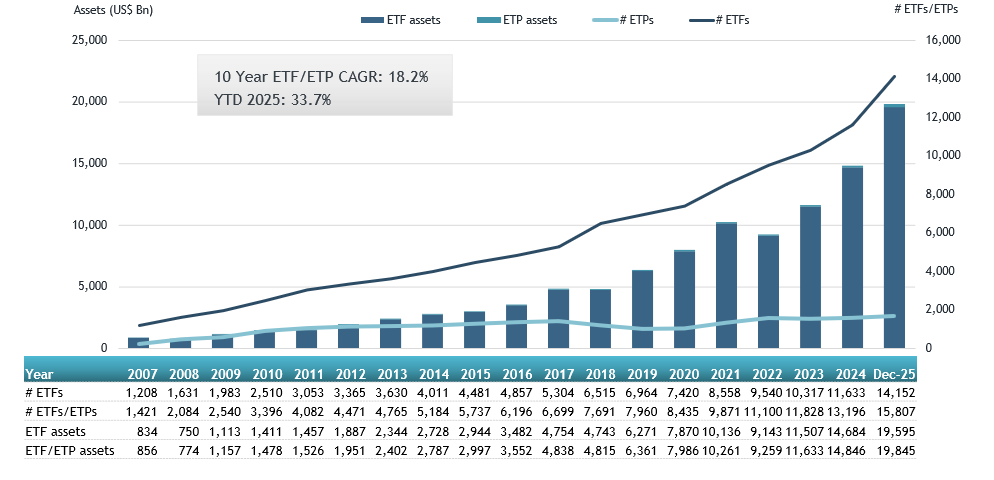The image size is (994, 480).
Task: Toggle the '# ETPs' legend label
Action: point(635,20)
